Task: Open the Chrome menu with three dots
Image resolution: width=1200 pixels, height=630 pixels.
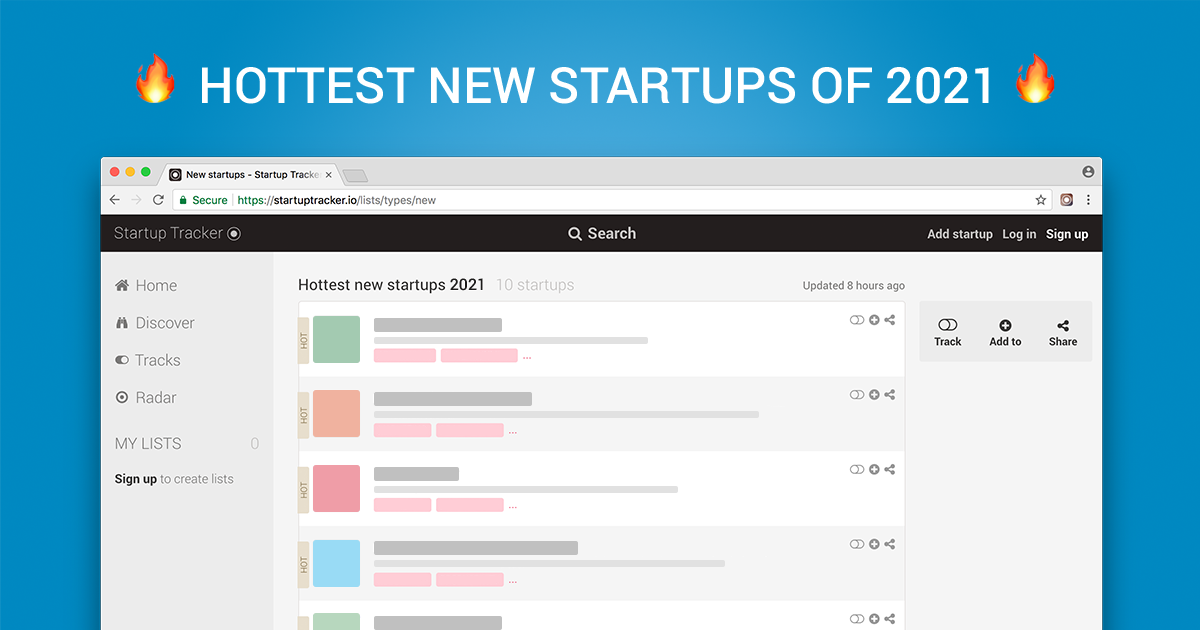Action: (x=1088, y=199)
